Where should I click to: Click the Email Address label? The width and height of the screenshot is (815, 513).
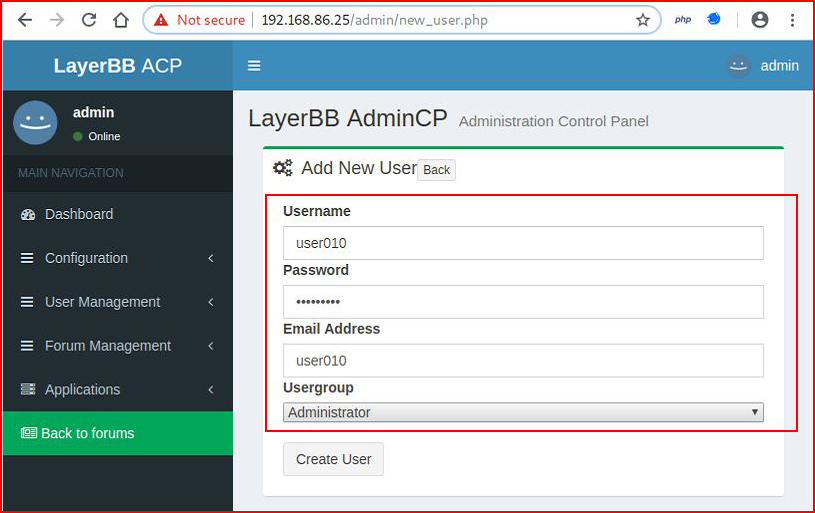[x=332, y=329]
